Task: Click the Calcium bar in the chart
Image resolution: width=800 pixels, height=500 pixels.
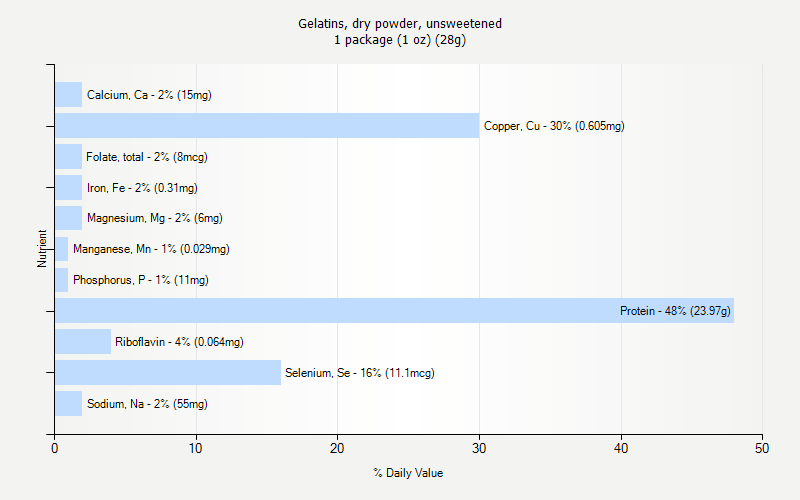Action: [68, 95]
